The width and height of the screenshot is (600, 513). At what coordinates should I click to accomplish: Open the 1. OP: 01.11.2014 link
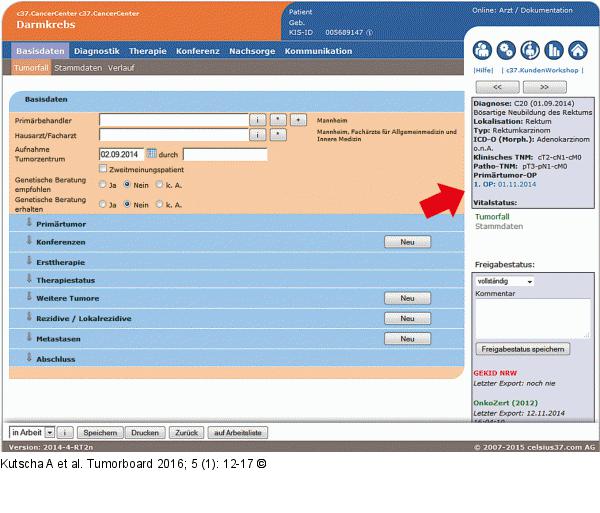coord(505,184)
